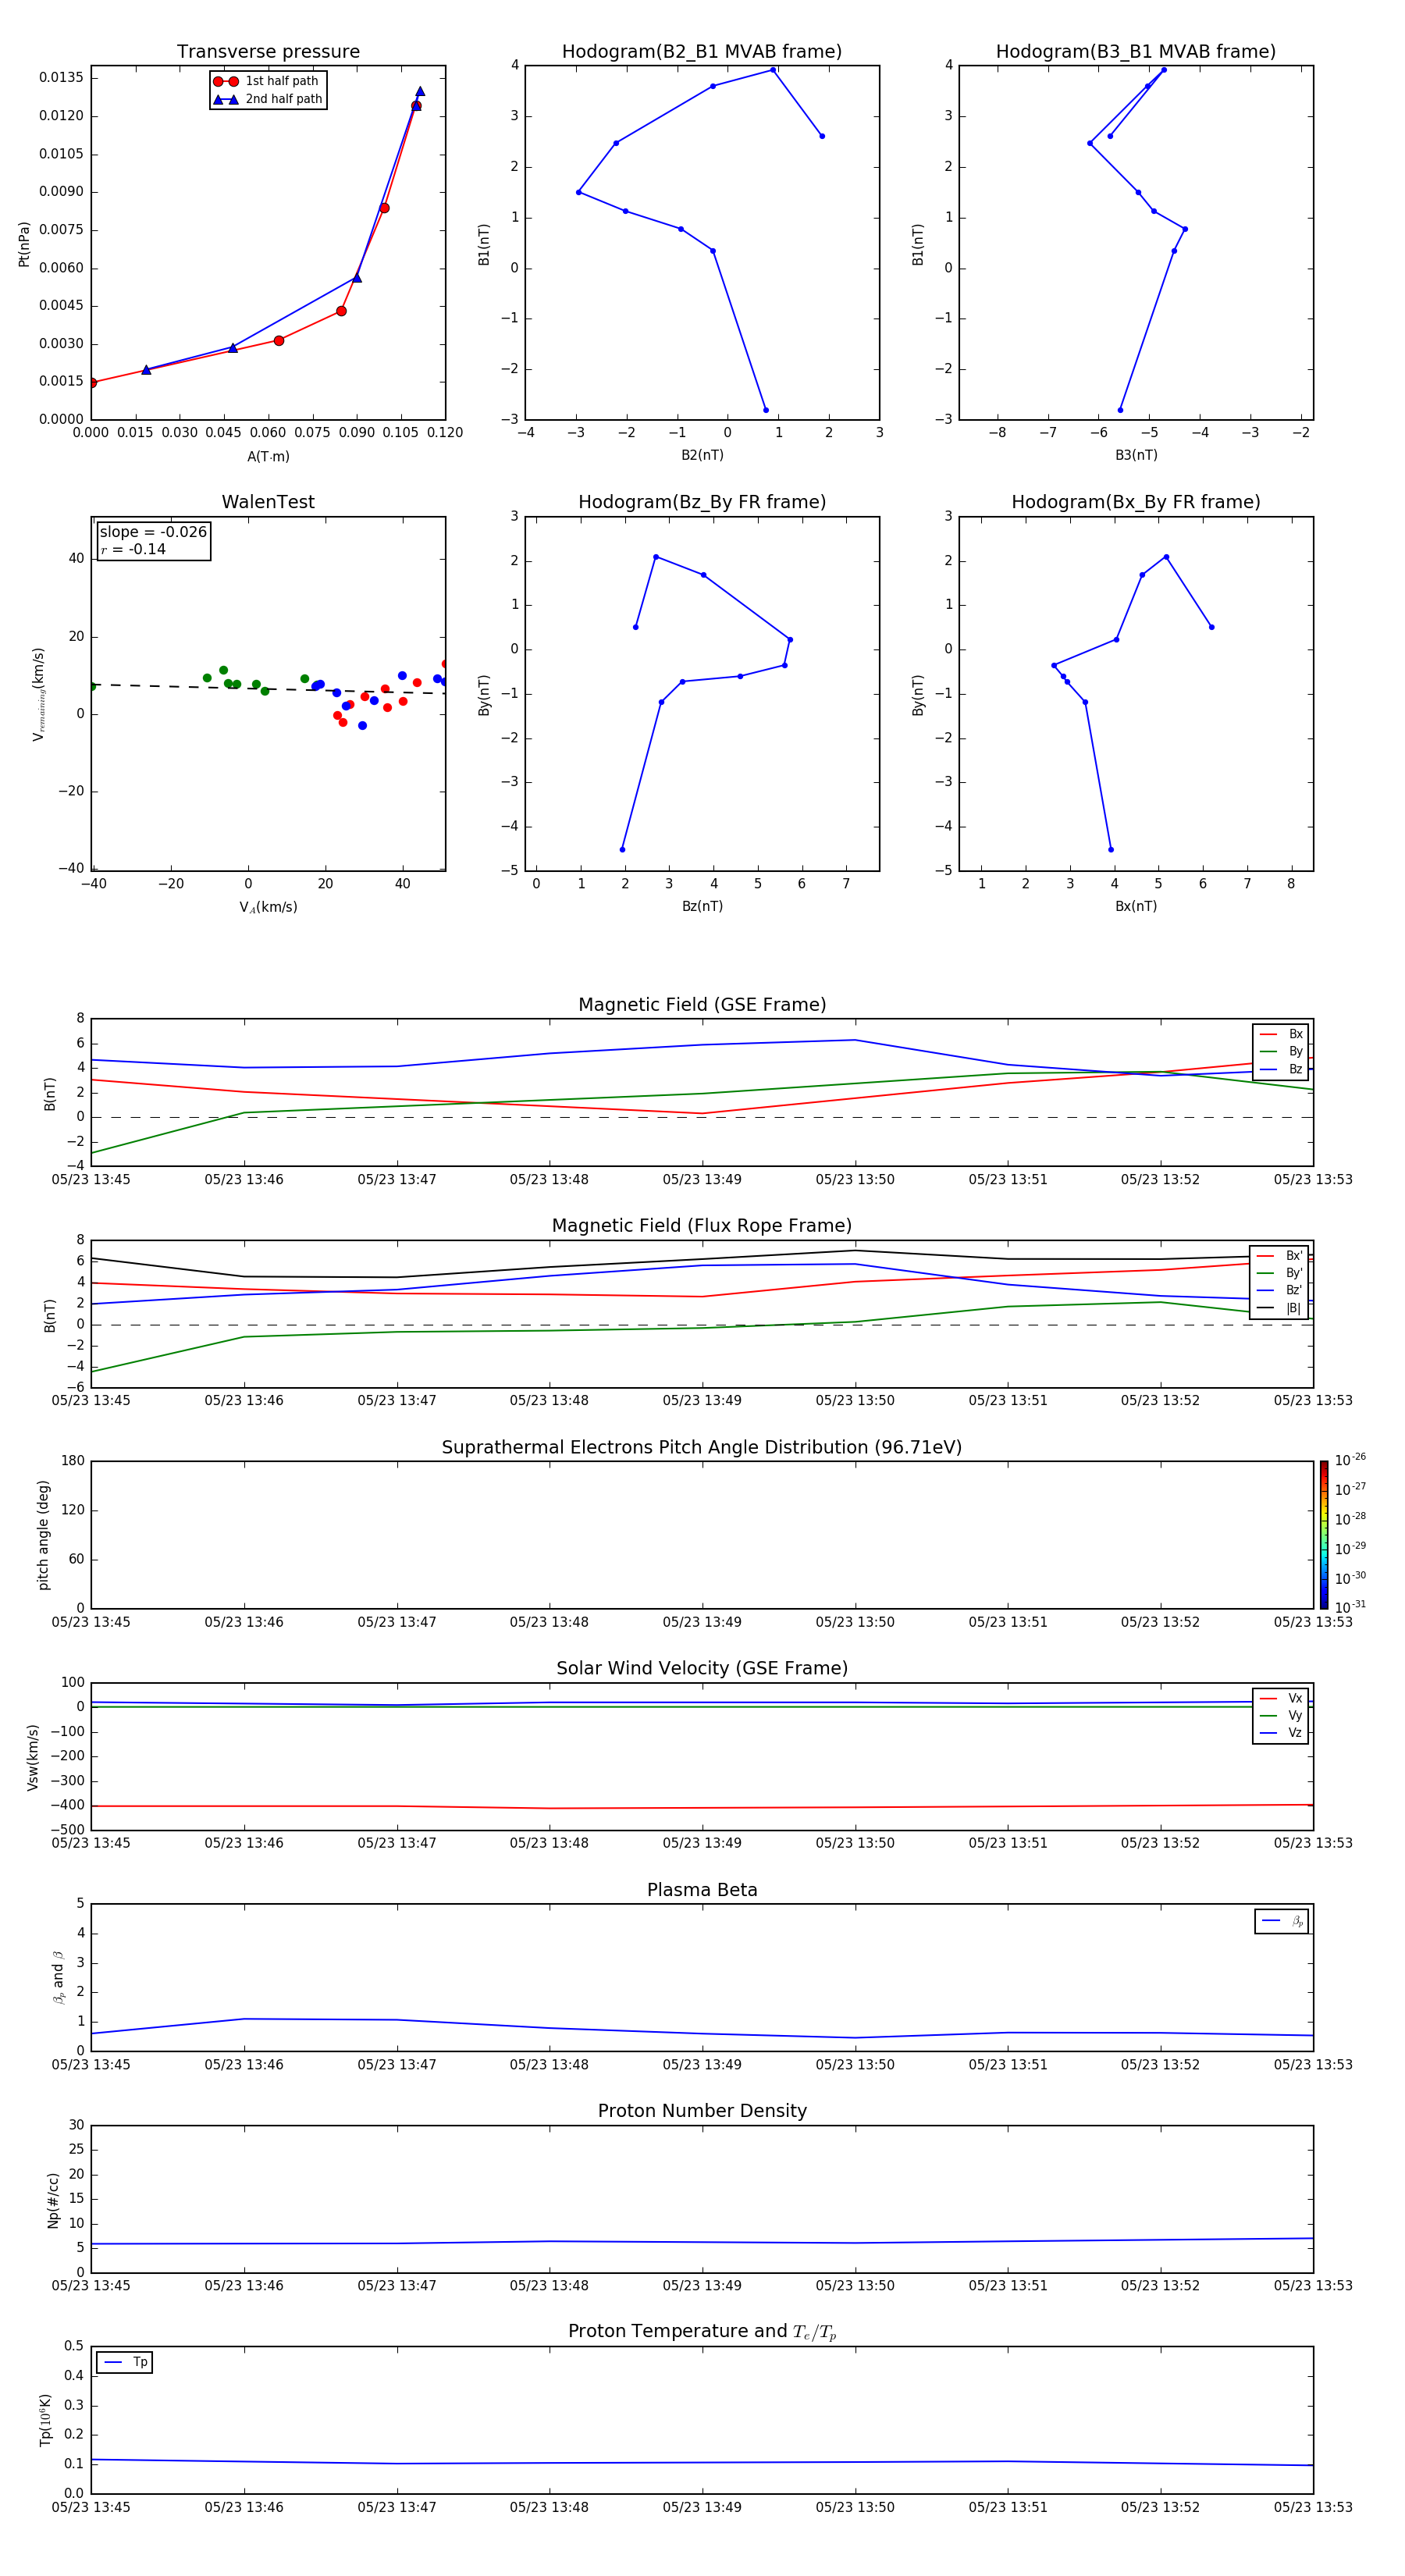Image resolution: width=1405 pixels, height=2576 pixels.
Task: Click the Hodogram(B2_B1 MVAB frame) title
Action: pos(702,52)
